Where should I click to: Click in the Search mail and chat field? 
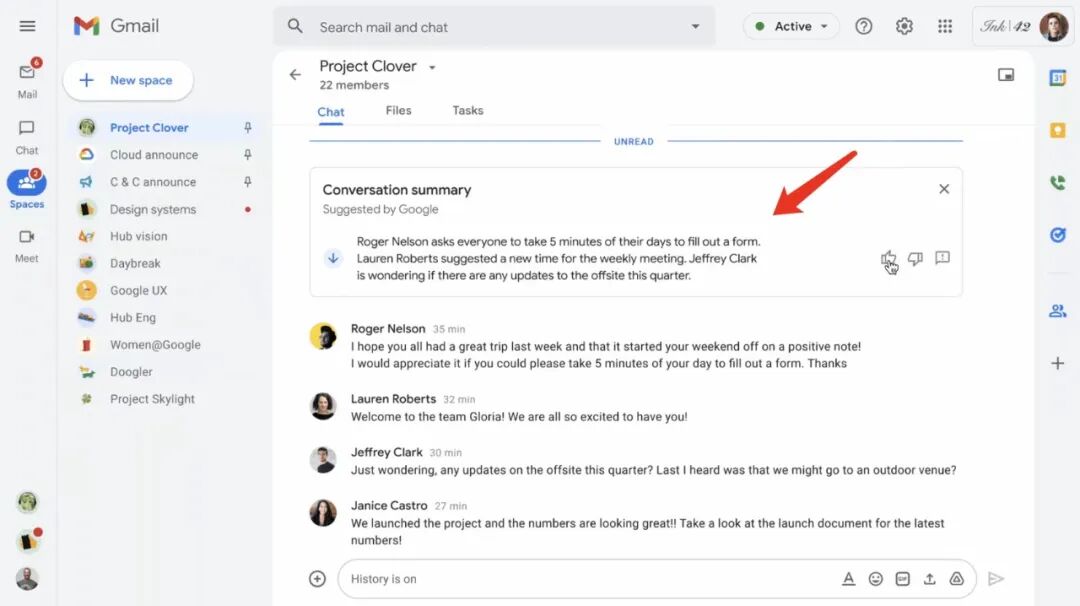493,27
